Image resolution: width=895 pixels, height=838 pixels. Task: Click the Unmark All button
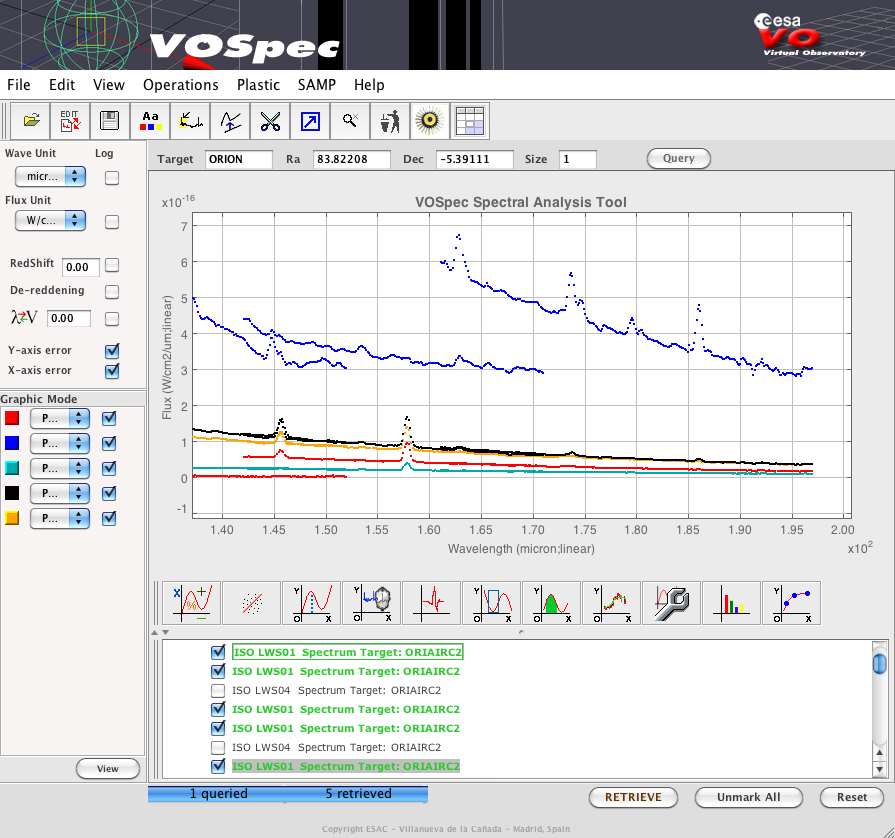click(x=748, y=797)
